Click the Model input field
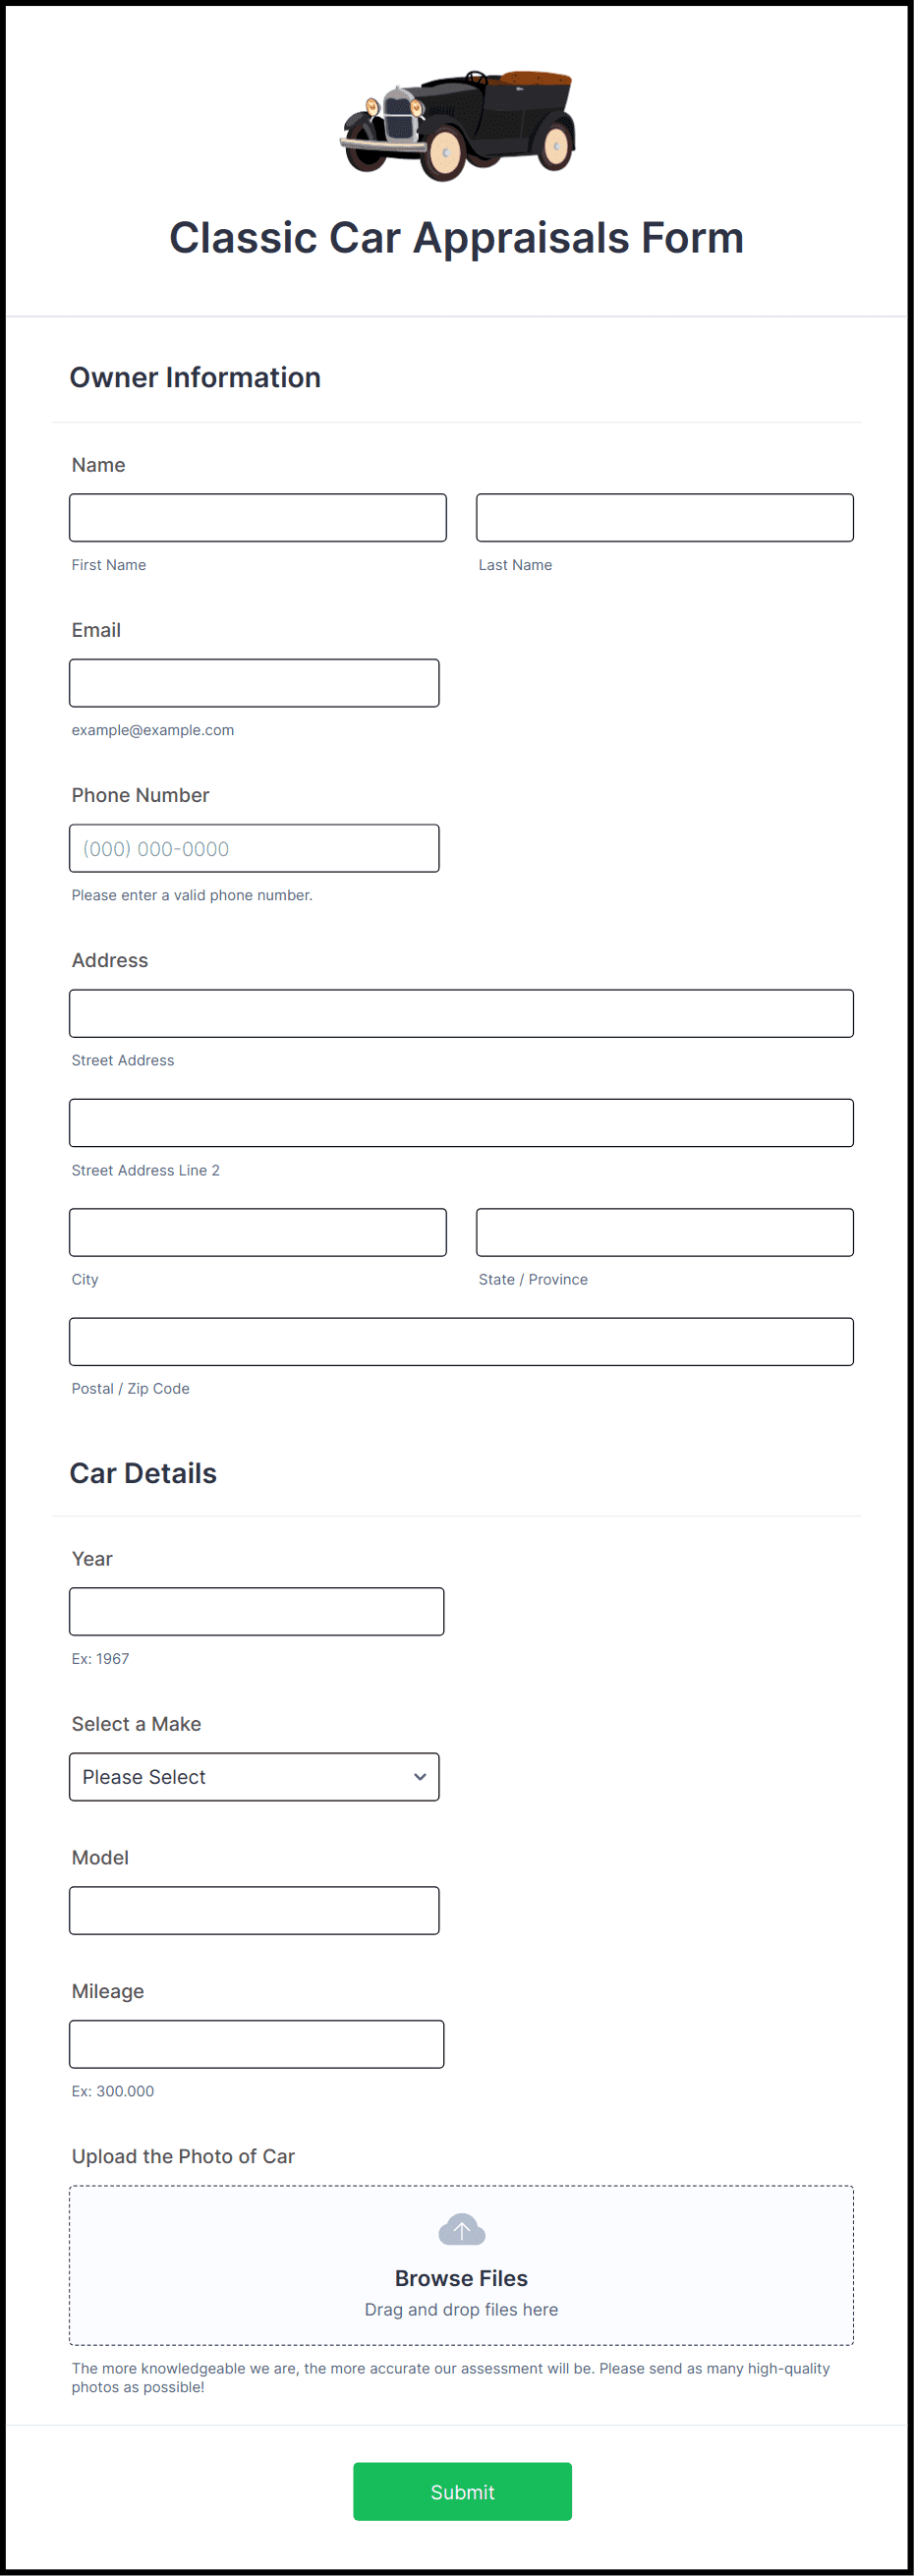Viewport: 914px width, 2576px height. (x=253, y=1910)
